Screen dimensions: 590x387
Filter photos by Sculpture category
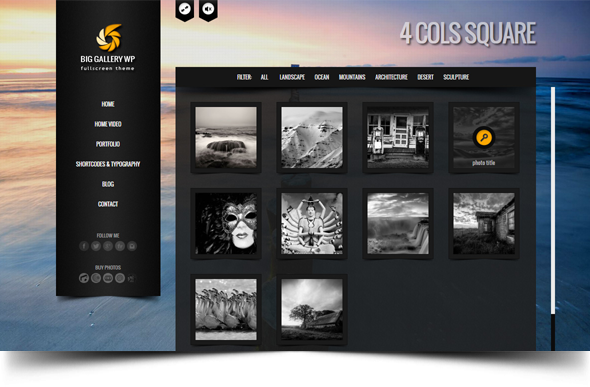tap(456, 77)
